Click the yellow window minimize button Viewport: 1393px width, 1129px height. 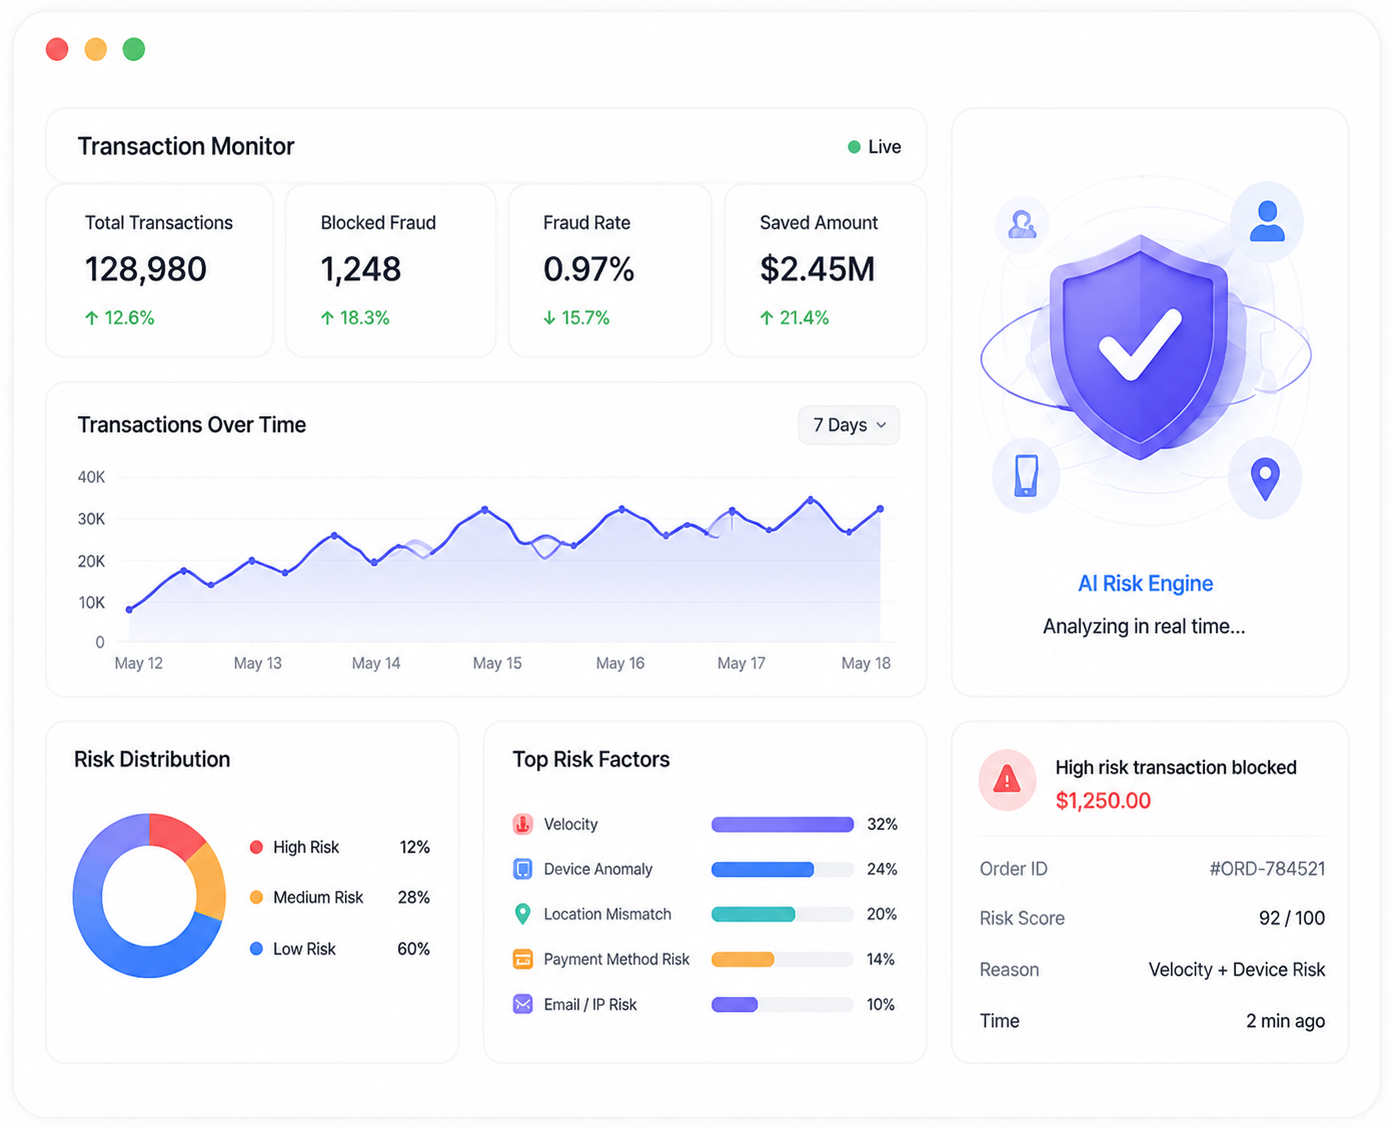point(95,49)
